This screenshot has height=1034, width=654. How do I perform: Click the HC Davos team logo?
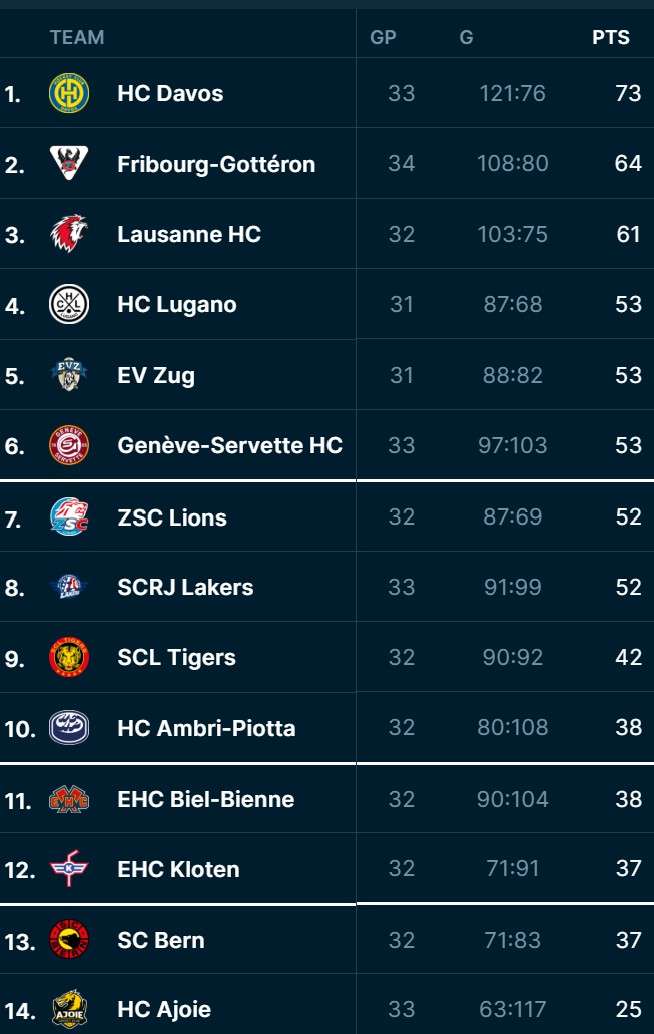(x=69, y=93)
